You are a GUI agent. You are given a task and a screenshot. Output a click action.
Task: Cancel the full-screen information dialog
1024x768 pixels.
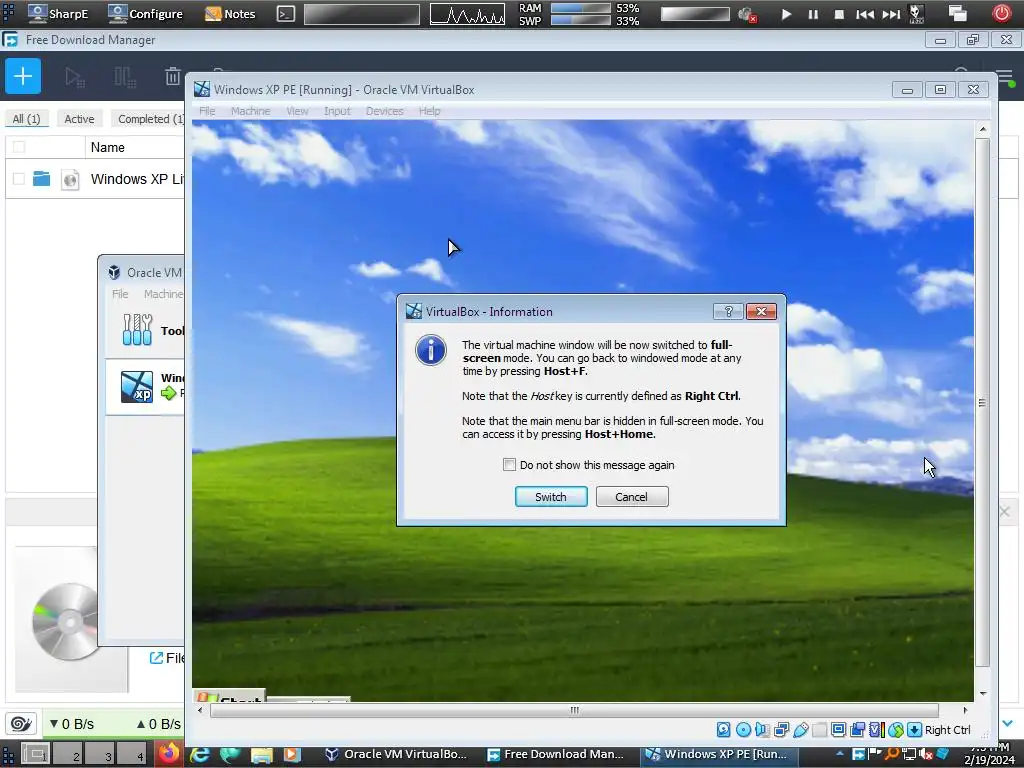632,497
